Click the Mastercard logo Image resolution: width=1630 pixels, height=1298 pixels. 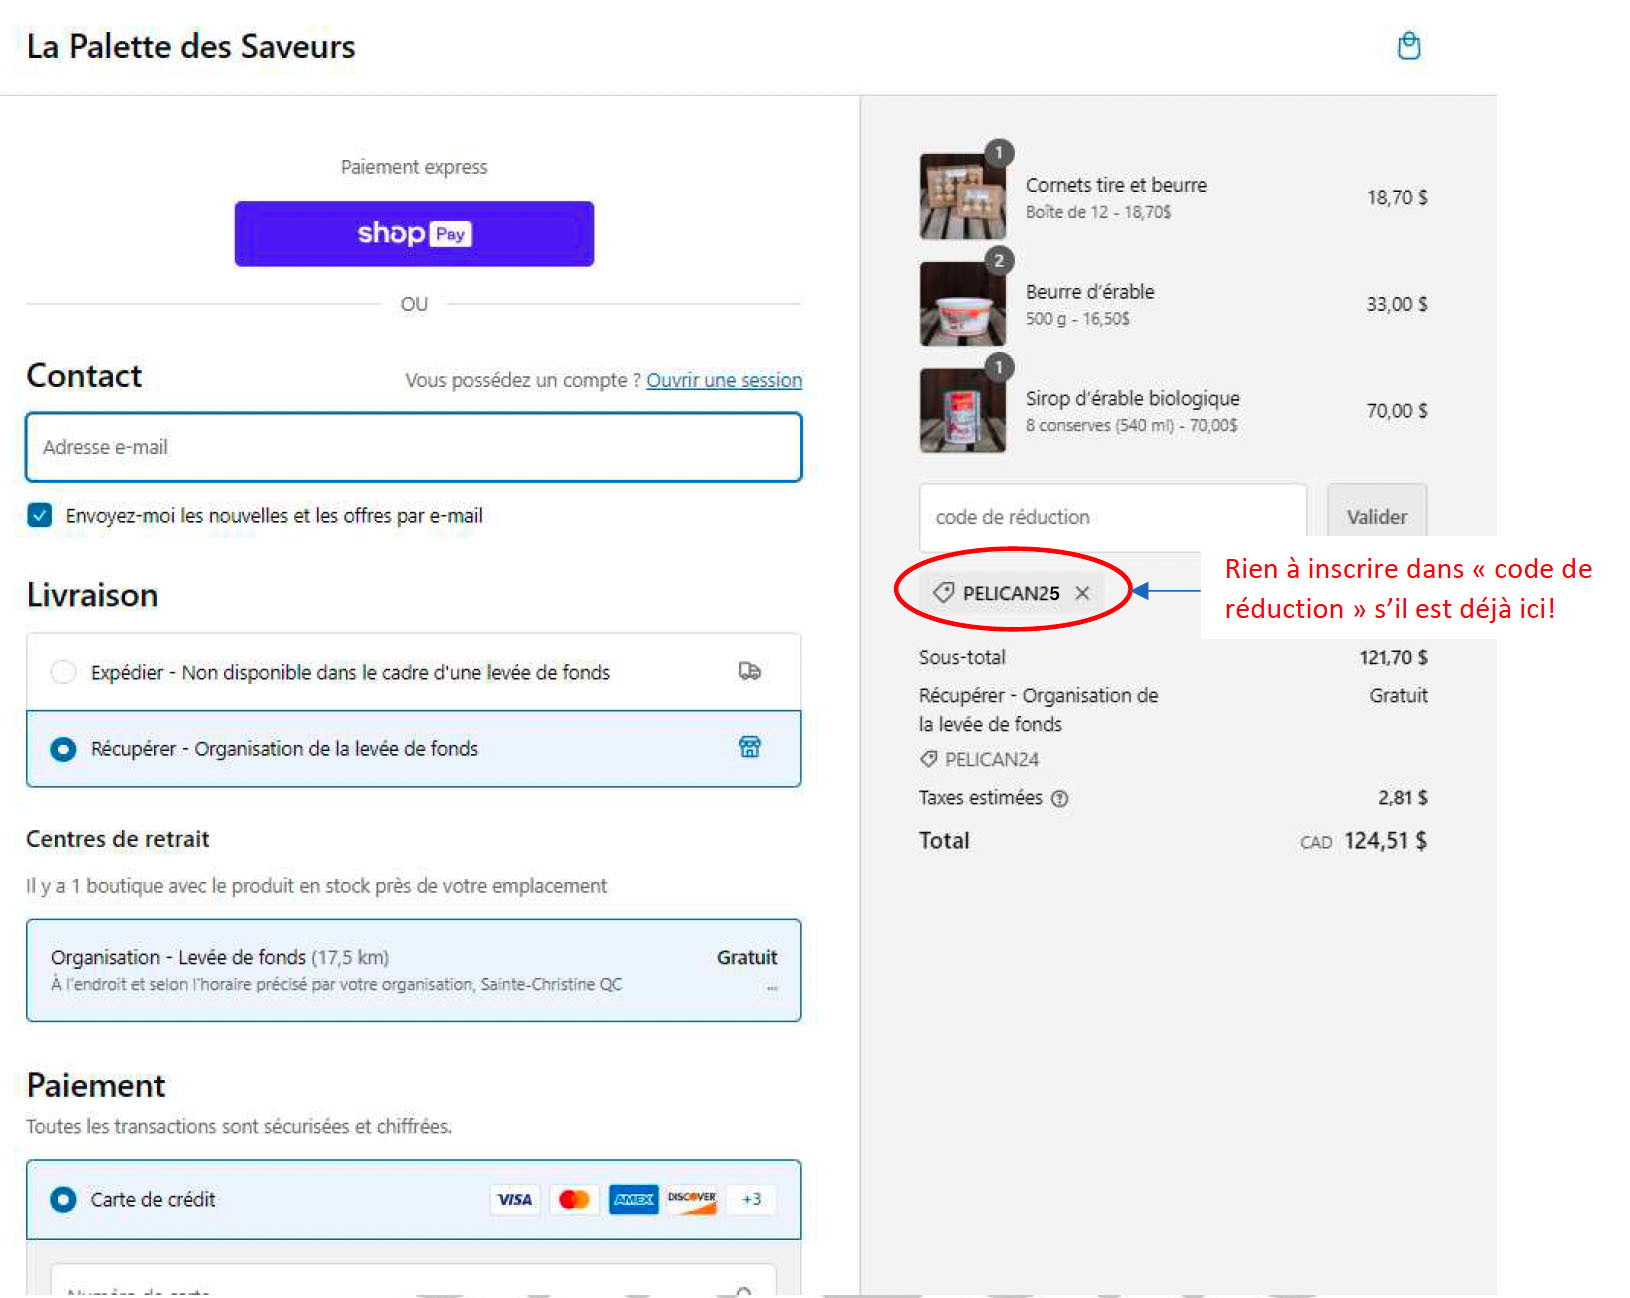tap(574, 1199)
